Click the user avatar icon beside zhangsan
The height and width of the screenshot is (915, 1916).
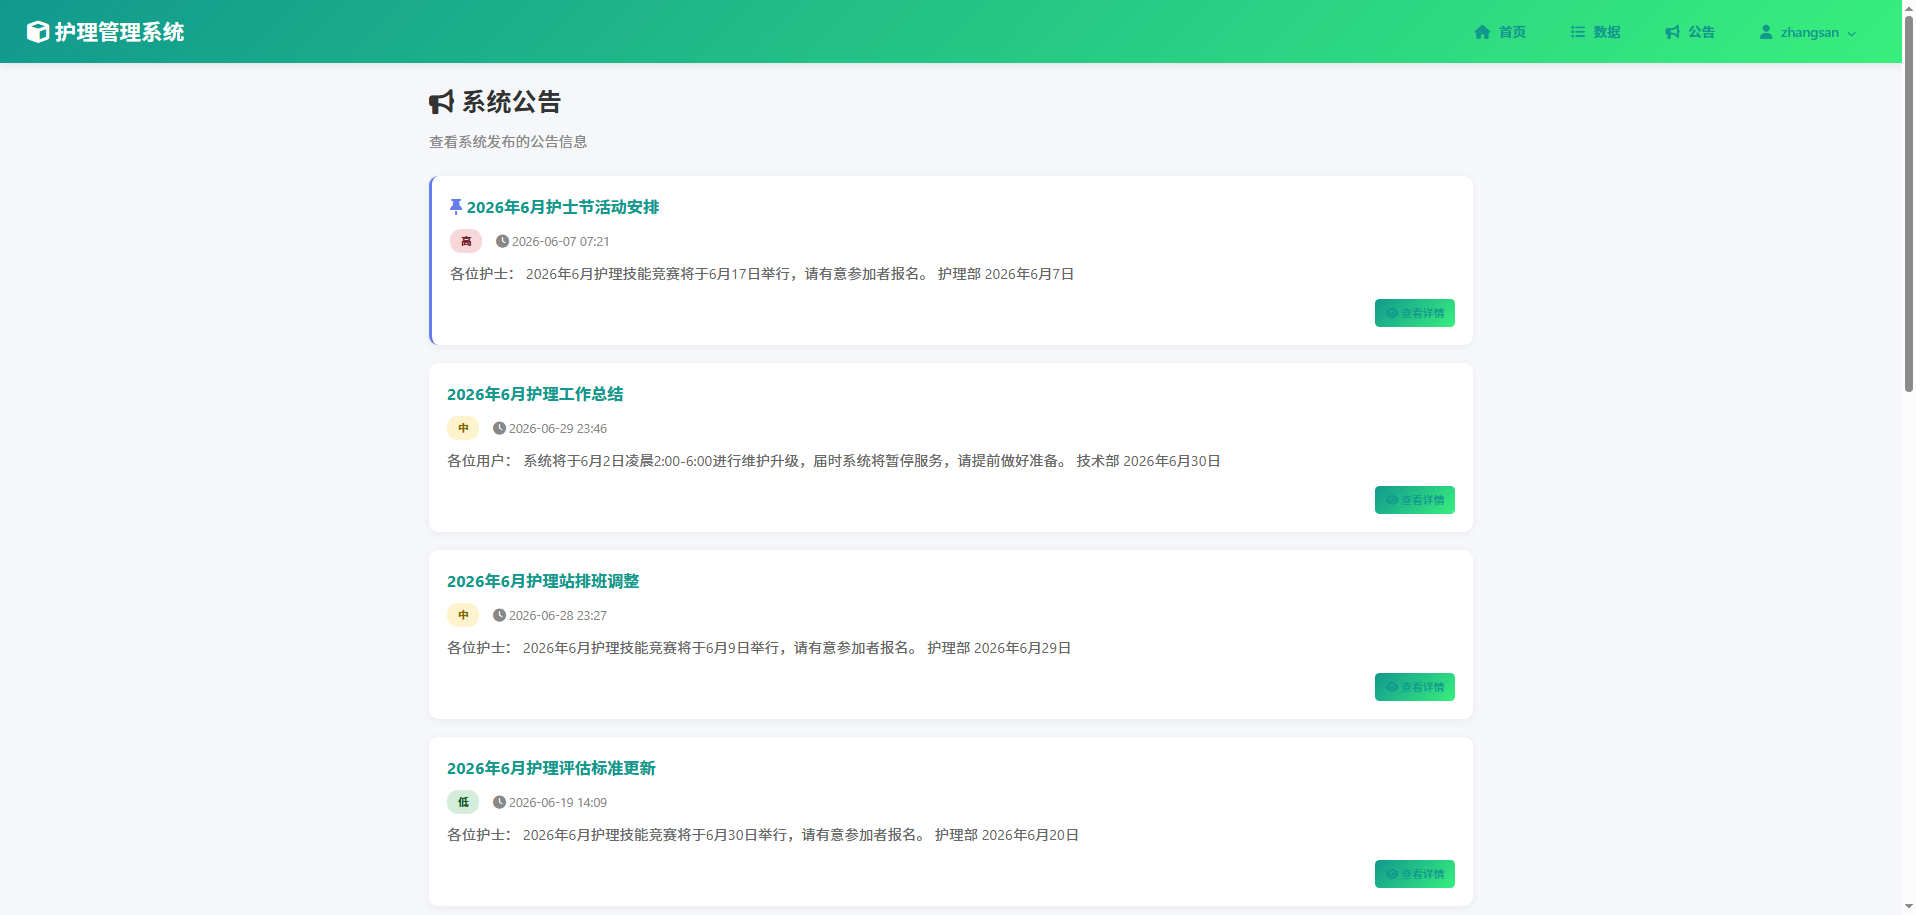tap(1766, 32)
